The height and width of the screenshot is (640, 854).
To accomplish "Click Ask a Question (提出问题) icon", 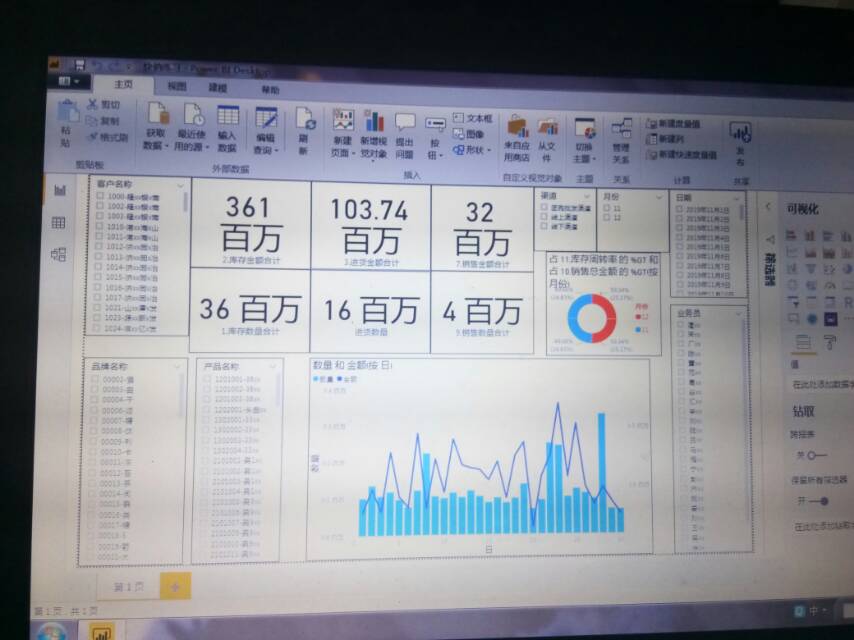I will point(405,123).
